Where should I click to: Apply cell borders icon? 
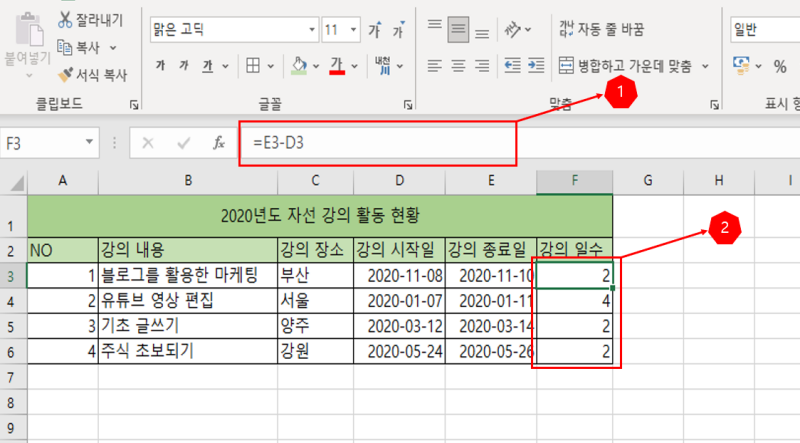point(253,65)
